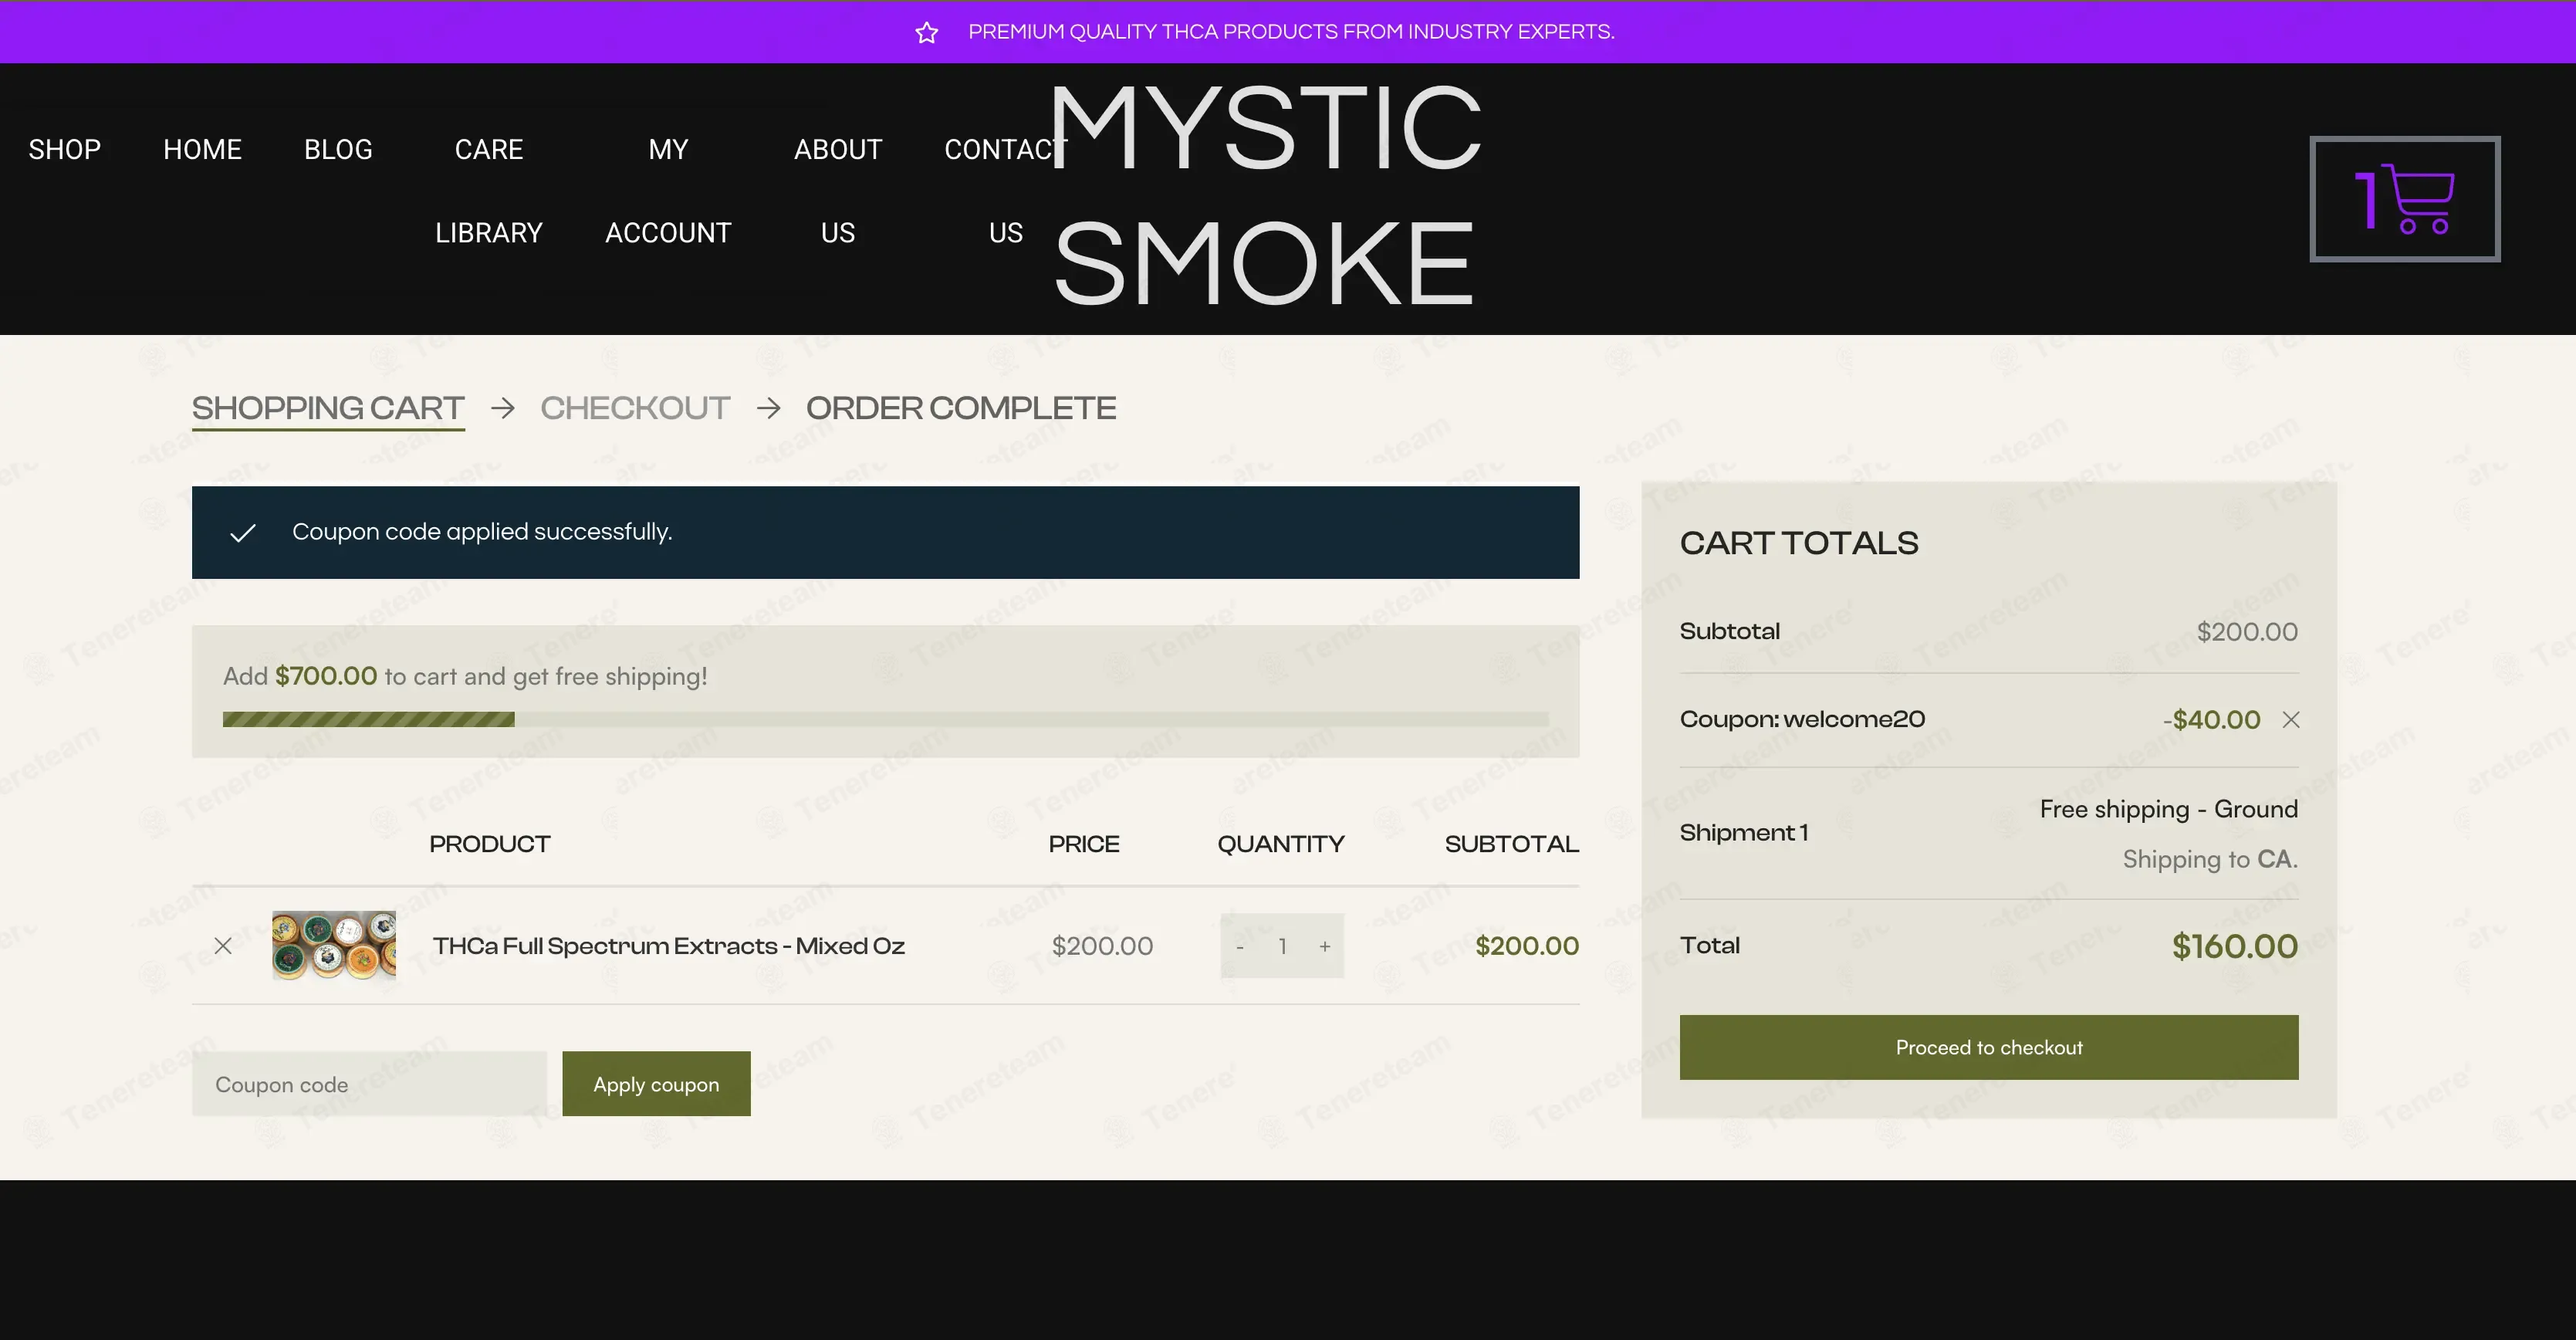This screenshot has height=1340, width=2576.
Task: Focus the Coupon code input field
Action: pos(369,1084)
